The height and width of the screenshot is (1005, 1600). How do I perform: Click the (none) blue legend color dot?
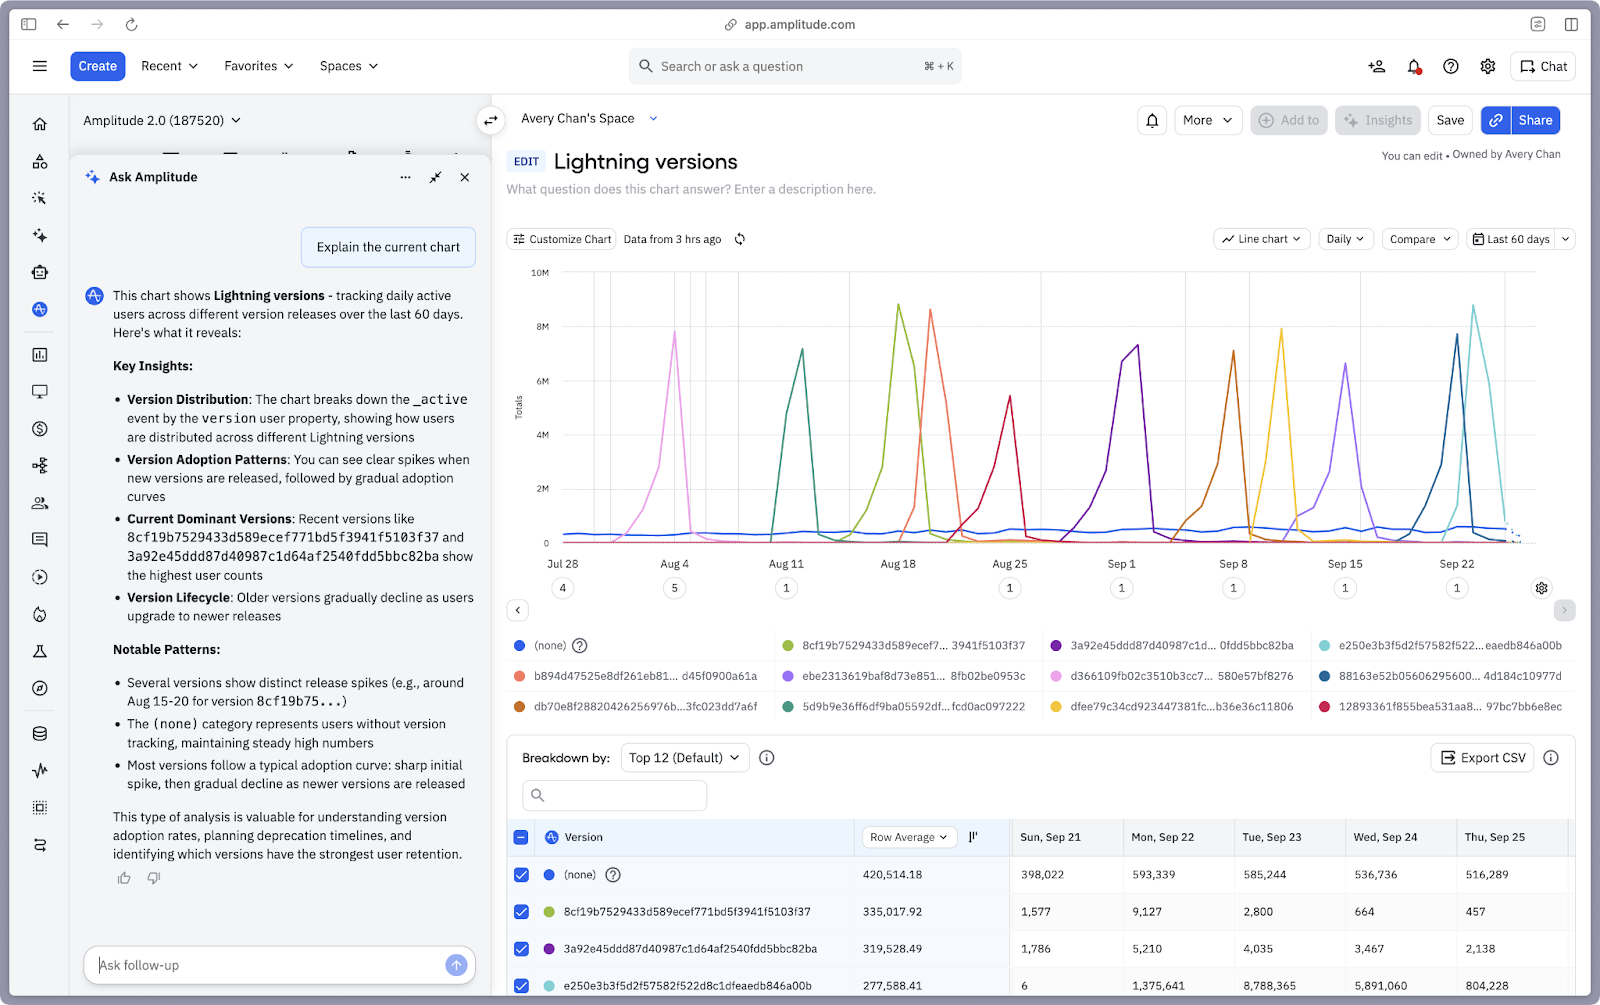tap(519, 646)
